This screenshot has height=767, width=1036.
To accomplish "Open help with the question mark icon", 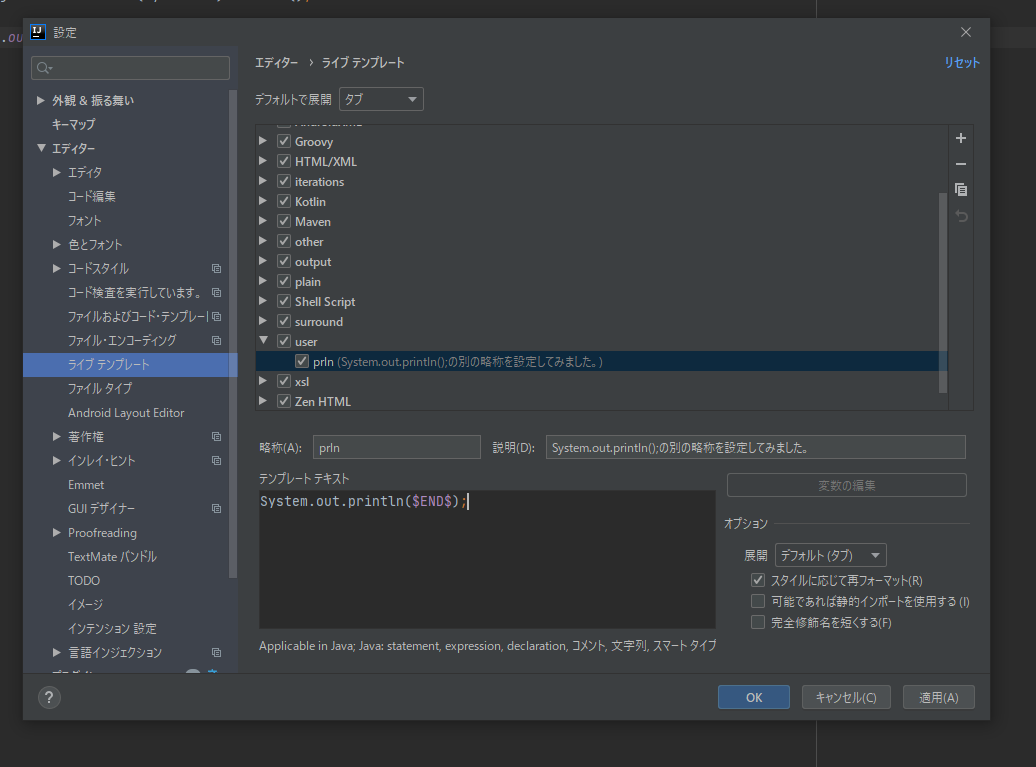I will click(x=49, y=697).
